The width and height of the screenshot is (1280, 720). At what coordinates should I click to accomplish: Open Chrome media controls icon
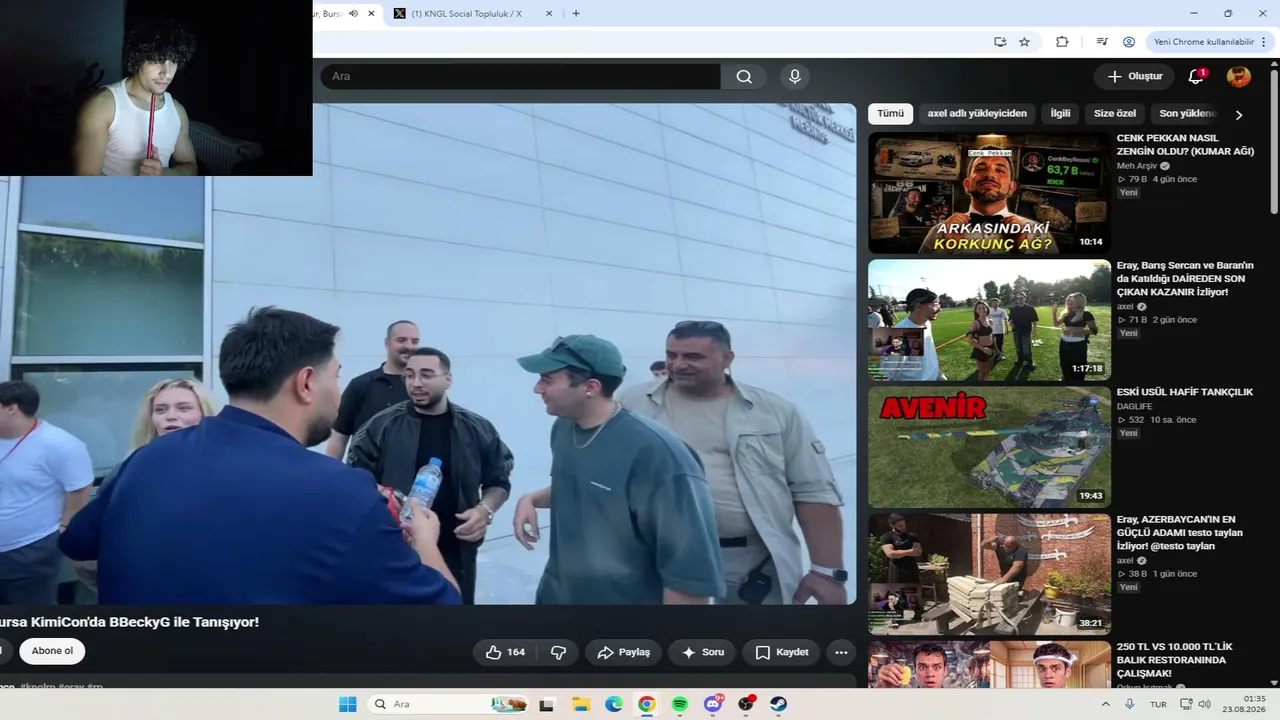[x=1102, y=42]
